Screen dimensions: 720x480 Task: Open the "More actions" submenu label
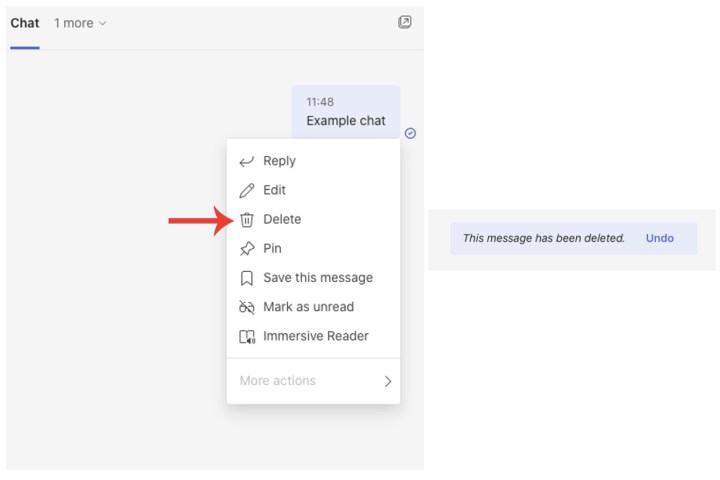point(277,381)
